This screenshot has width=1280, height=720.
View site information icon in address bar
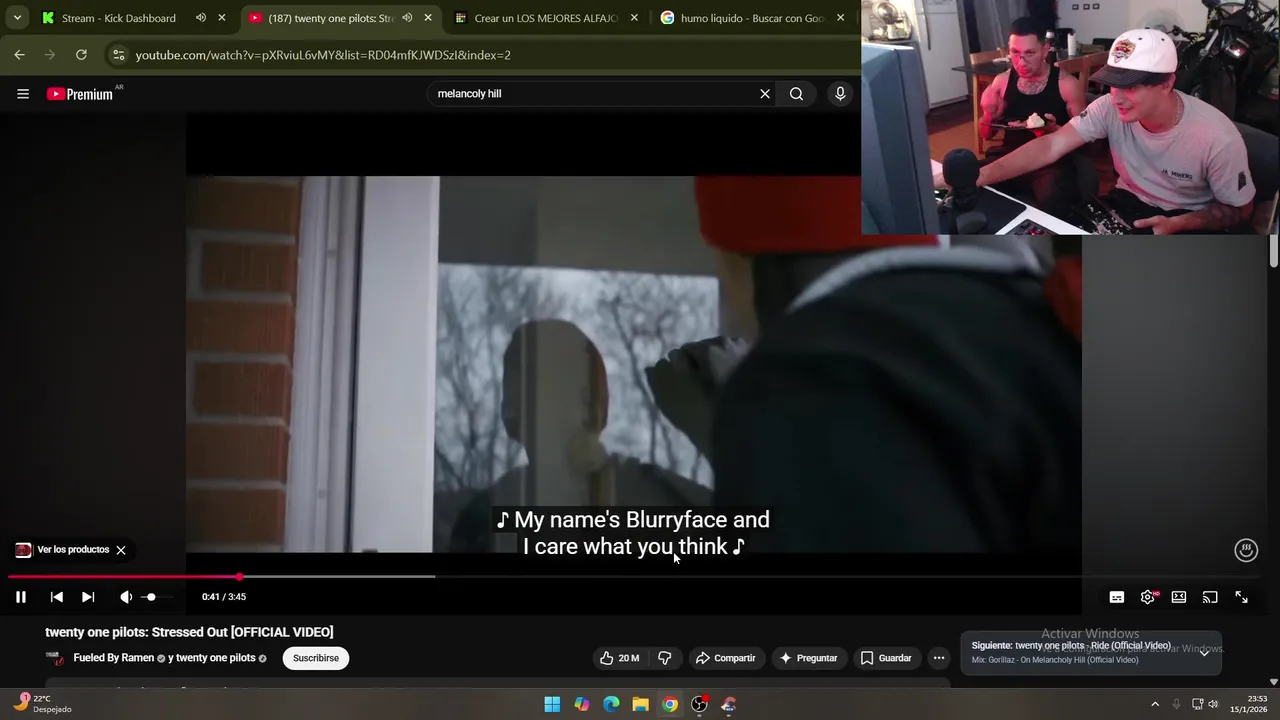118,55
